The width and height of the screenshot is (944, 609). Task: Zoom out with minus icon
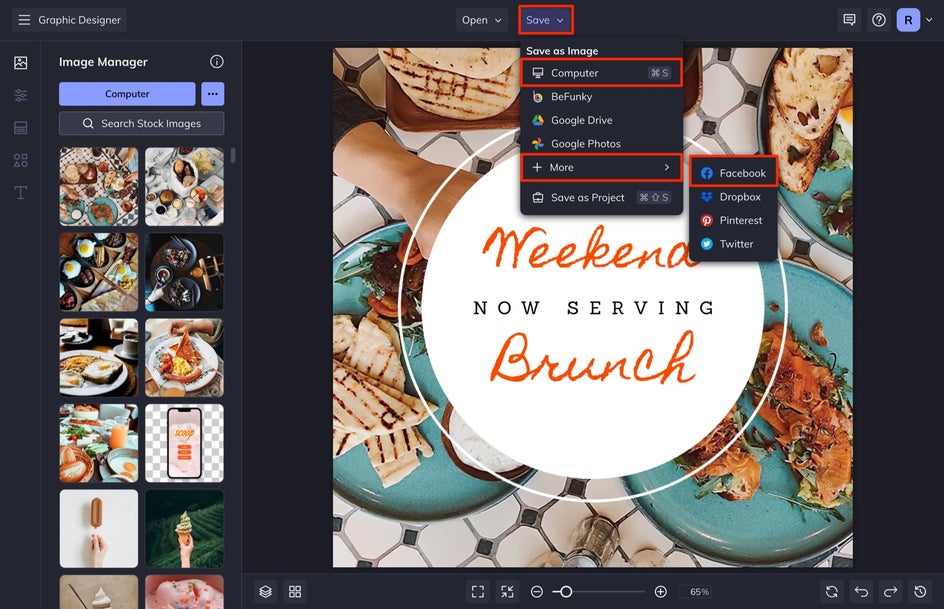pos(537,592)
